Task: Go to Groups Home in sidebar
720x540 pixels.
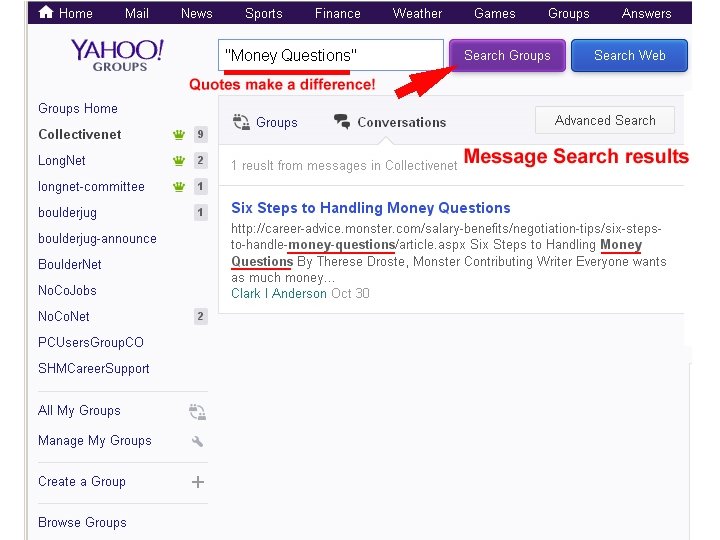Action: tap(78, 108)
